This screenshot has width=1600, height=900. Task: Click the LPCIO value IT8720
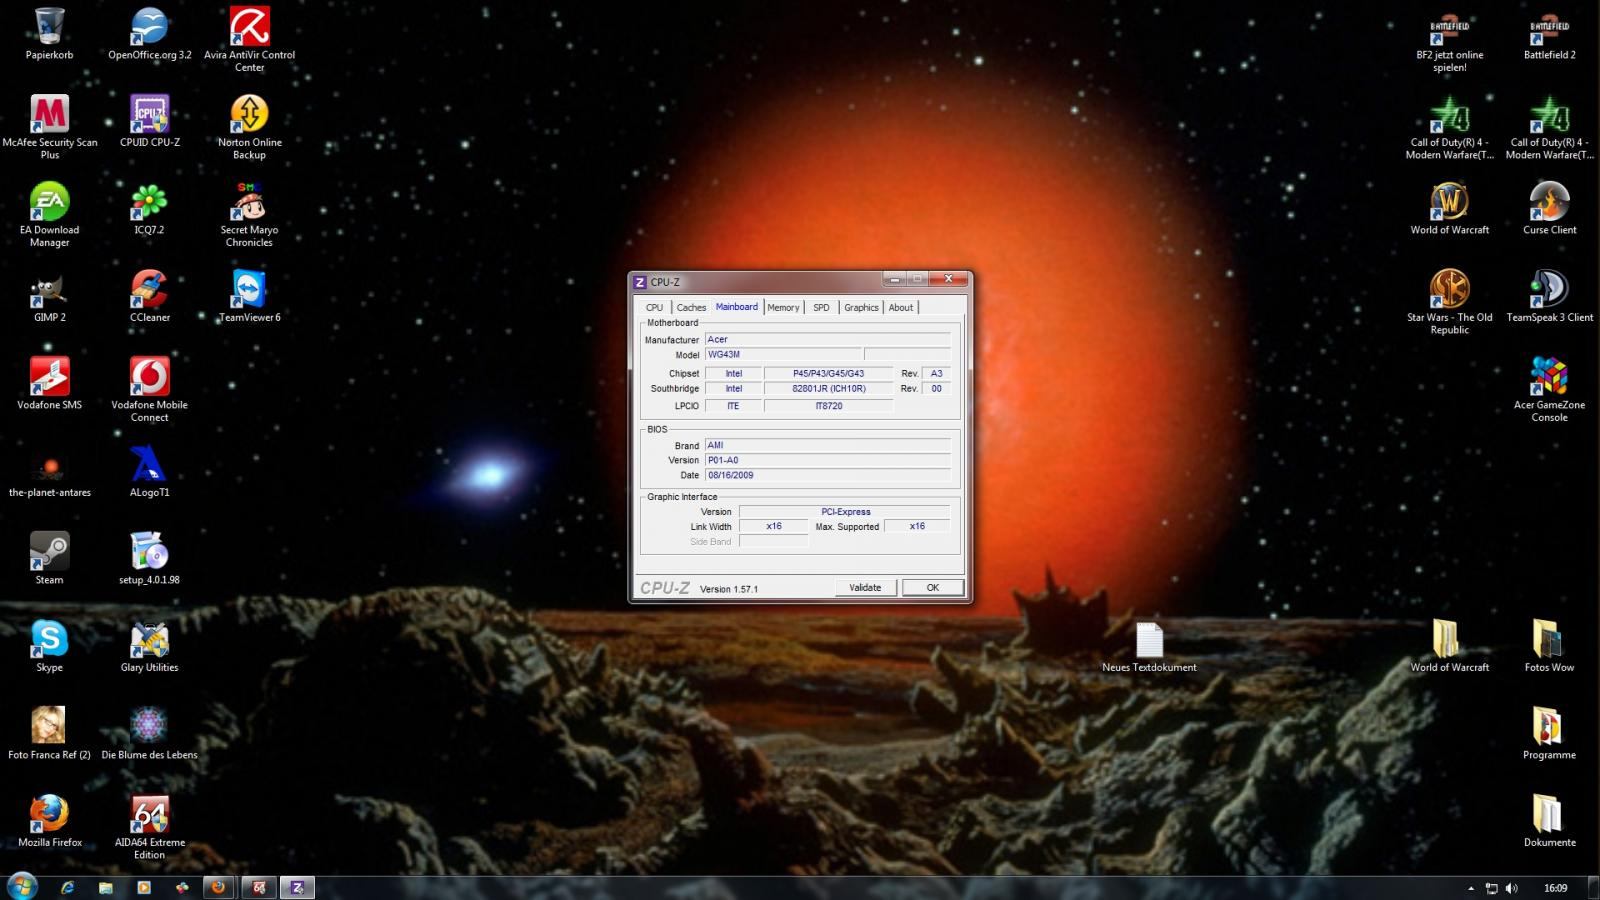click(828, 406)
